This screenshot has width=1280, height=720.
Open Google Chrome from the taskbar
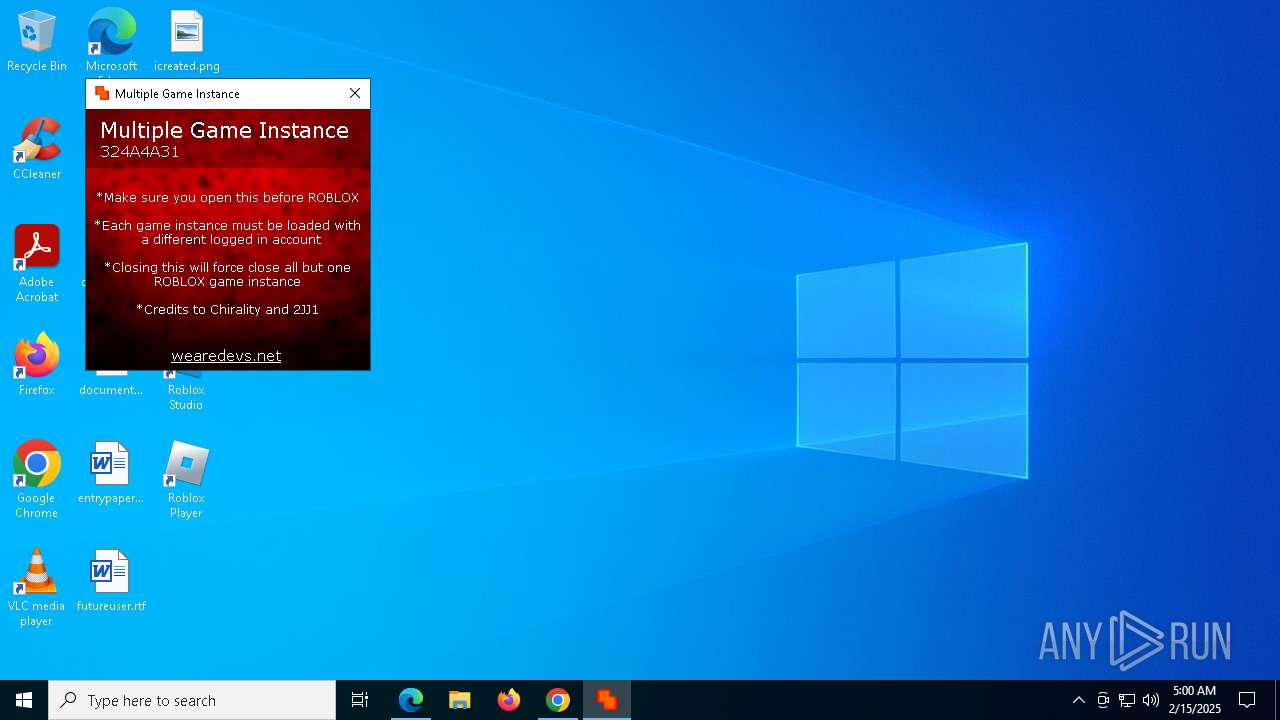coord(557,700)
